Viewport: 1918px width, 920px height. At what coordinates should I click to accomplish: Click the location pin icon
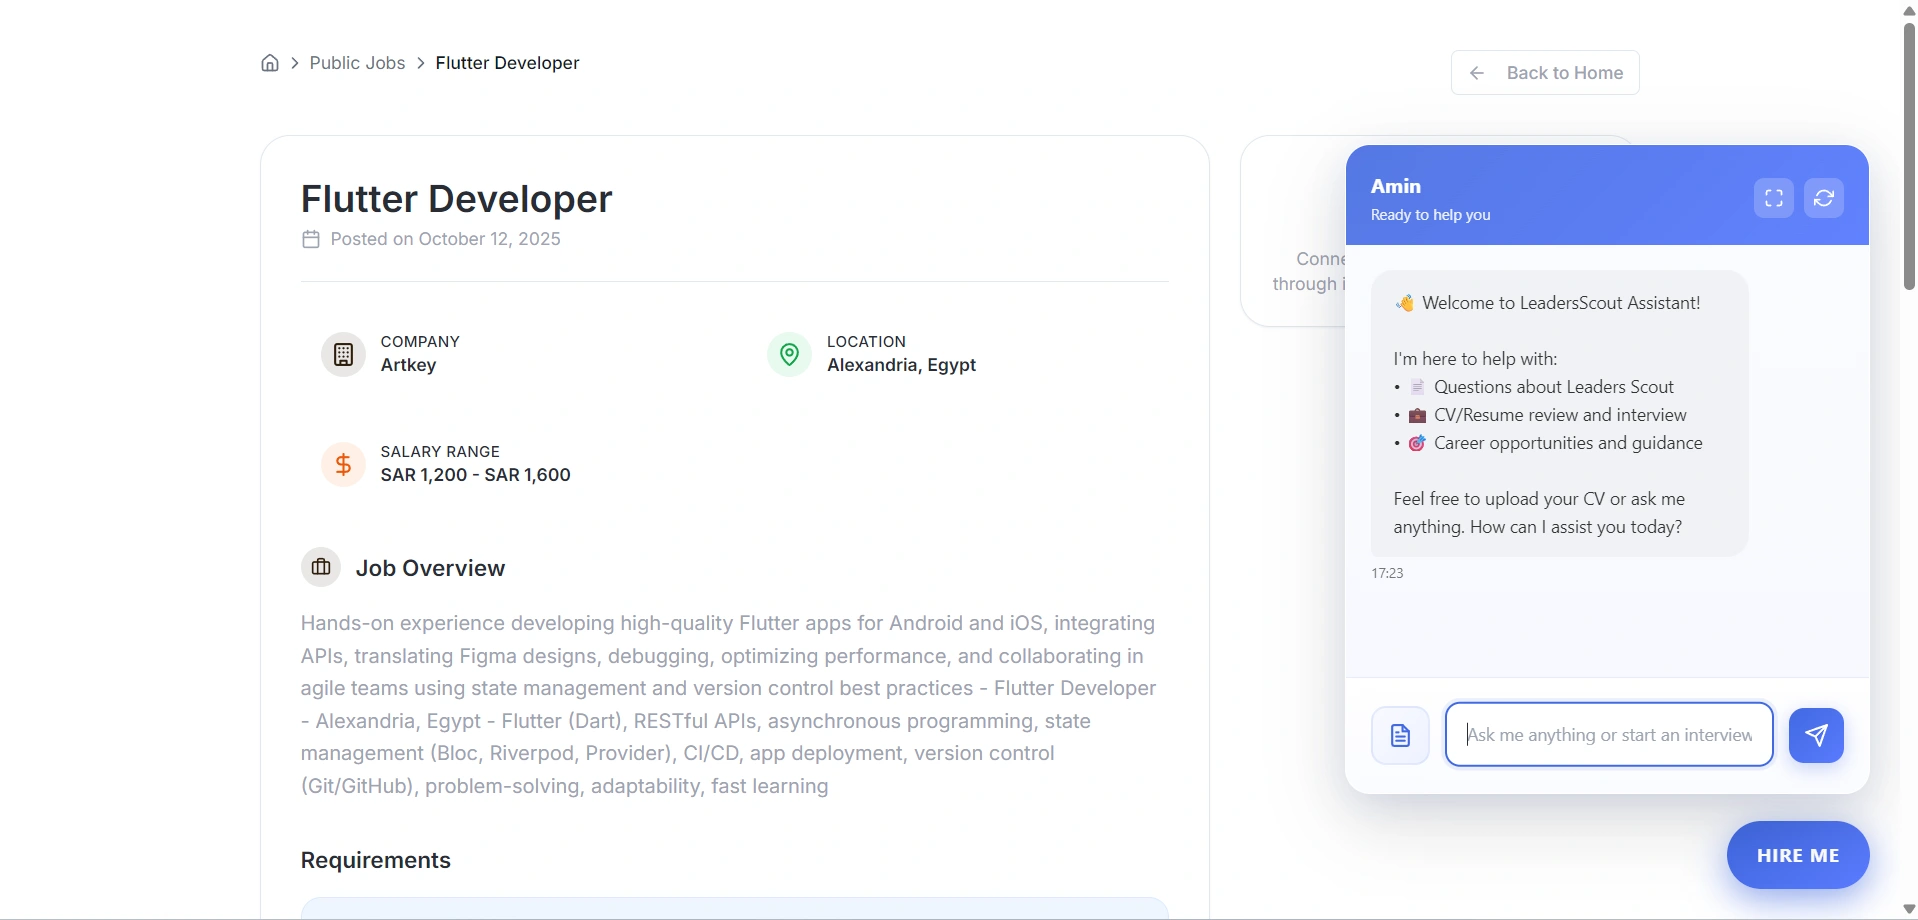point(789,354)
